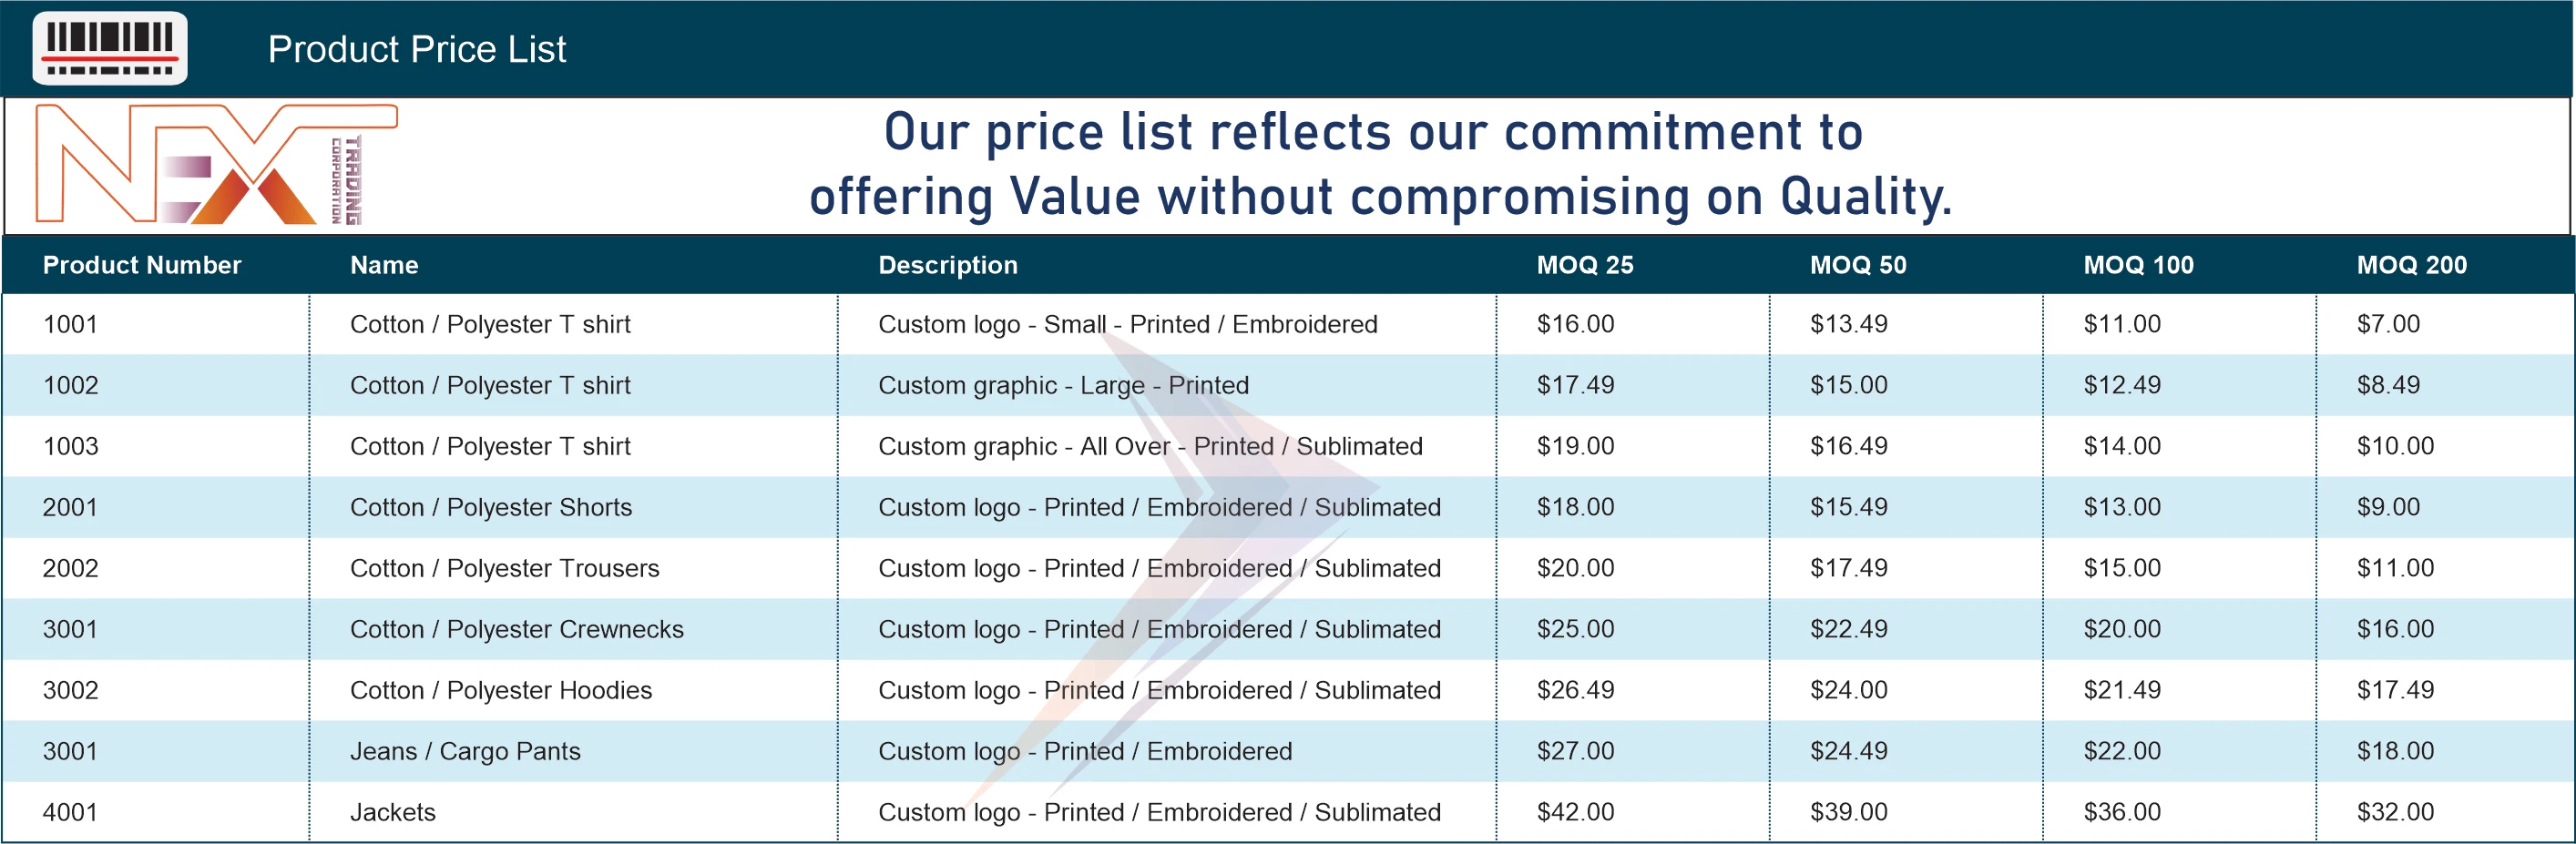The image size is (2576, 844).
Task: Click the barcode icon in header
Action: tap(110, 48)
